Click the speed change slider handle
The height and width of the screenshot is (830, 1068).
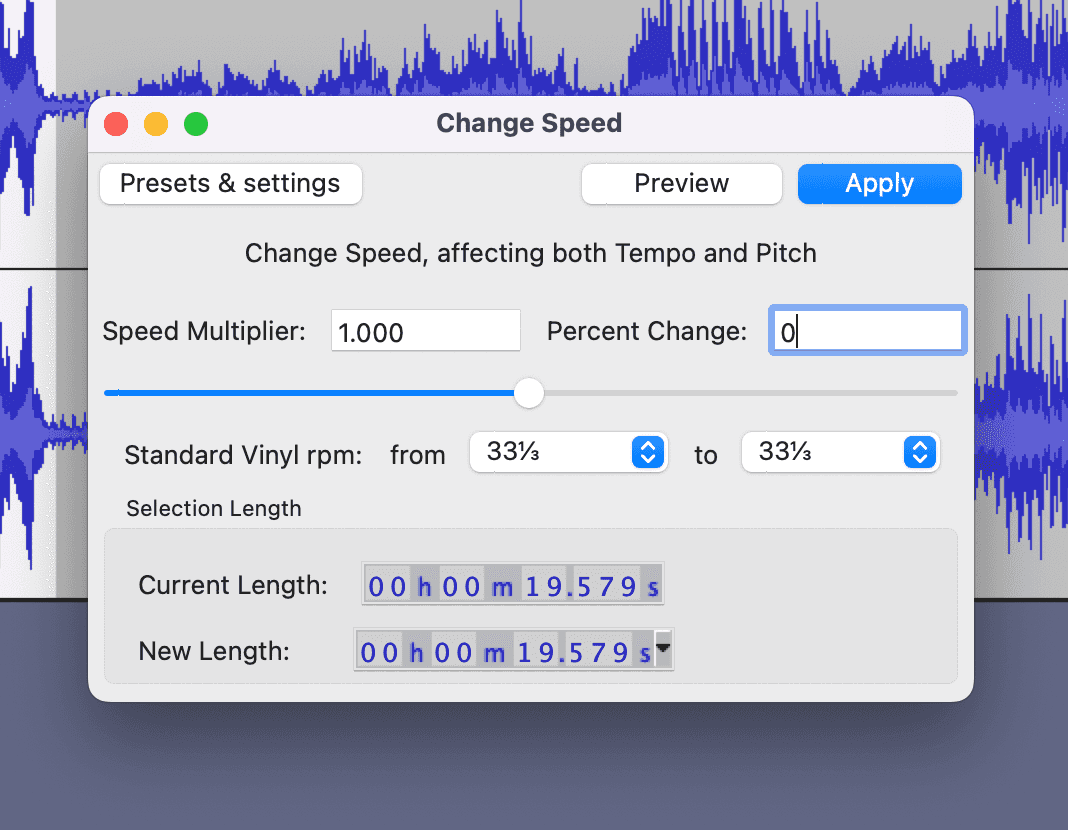point(529,393)
